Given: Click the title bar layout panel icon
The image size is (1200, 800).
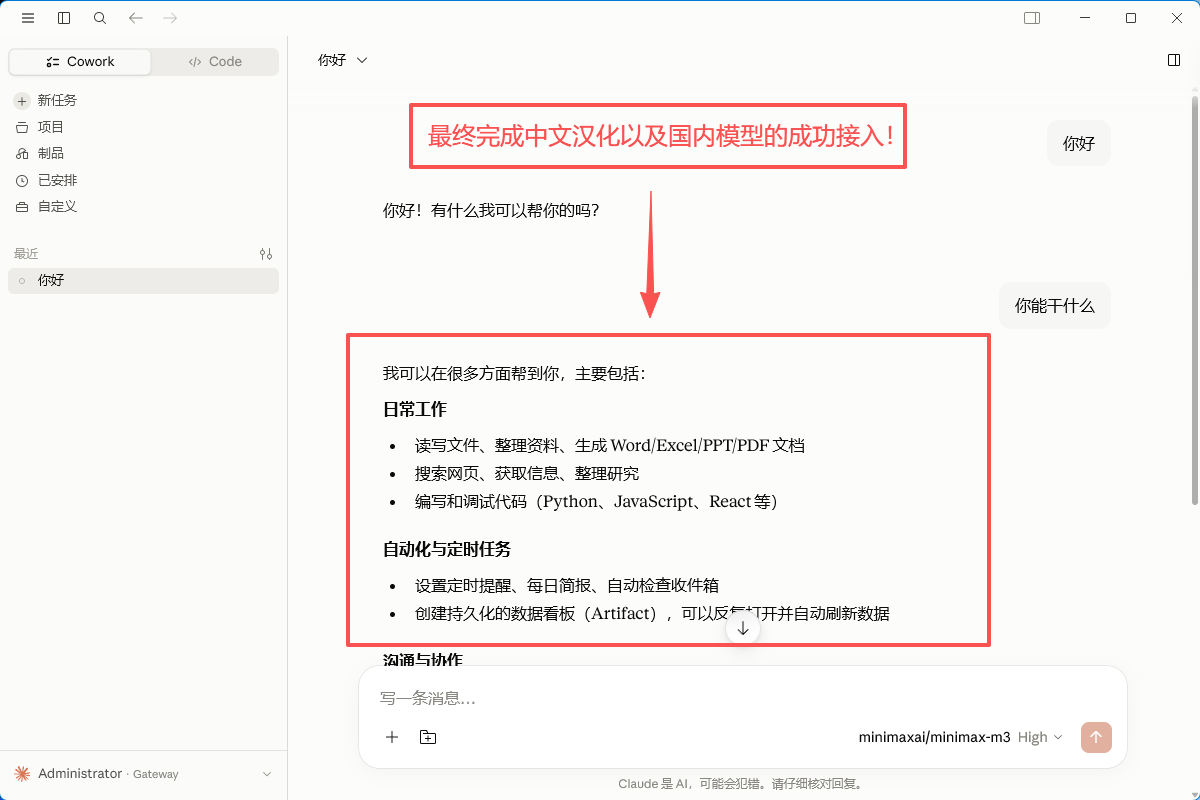Looking at the screenshot, I should (x=1032, y=18).
